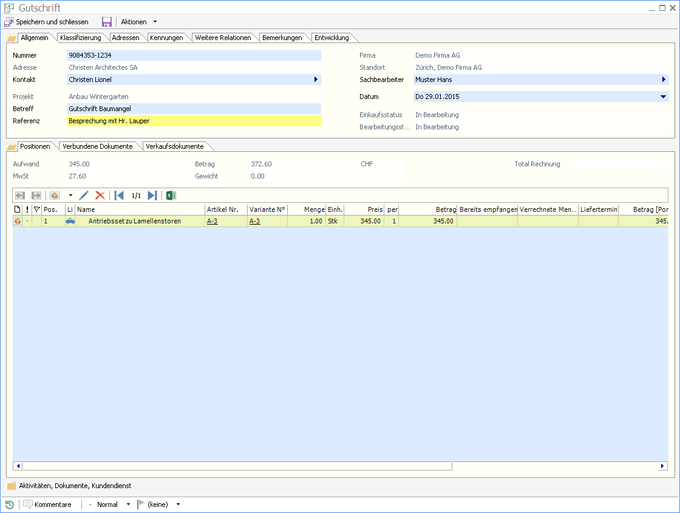The height and width of the screenshot is (513, 680).
Task: Click the filter funnel column header
Action: pos(37,209)
